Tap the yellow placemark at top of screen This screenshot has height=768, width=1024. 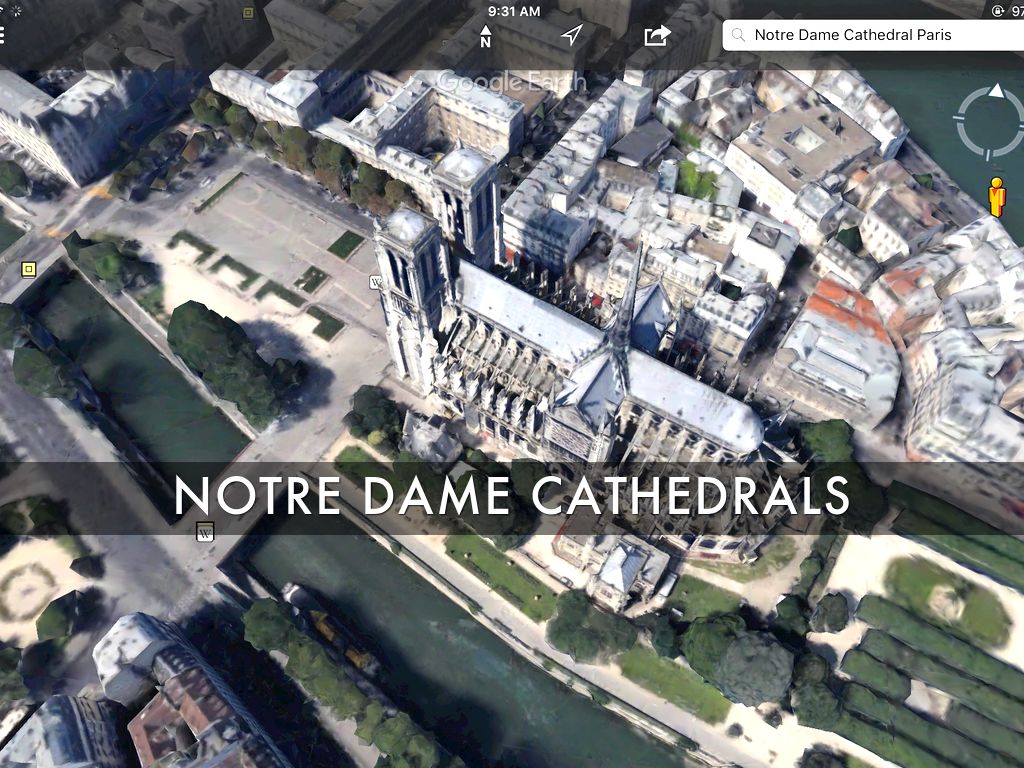[x=248, y=13]
